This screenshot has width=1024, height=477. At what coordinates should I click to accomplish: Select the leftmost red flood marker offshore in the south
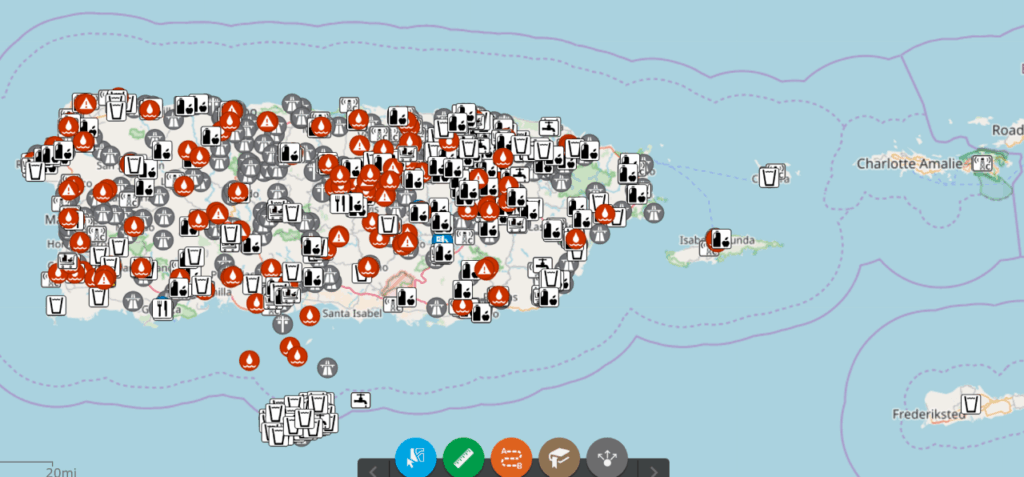[x=249, y=359]
